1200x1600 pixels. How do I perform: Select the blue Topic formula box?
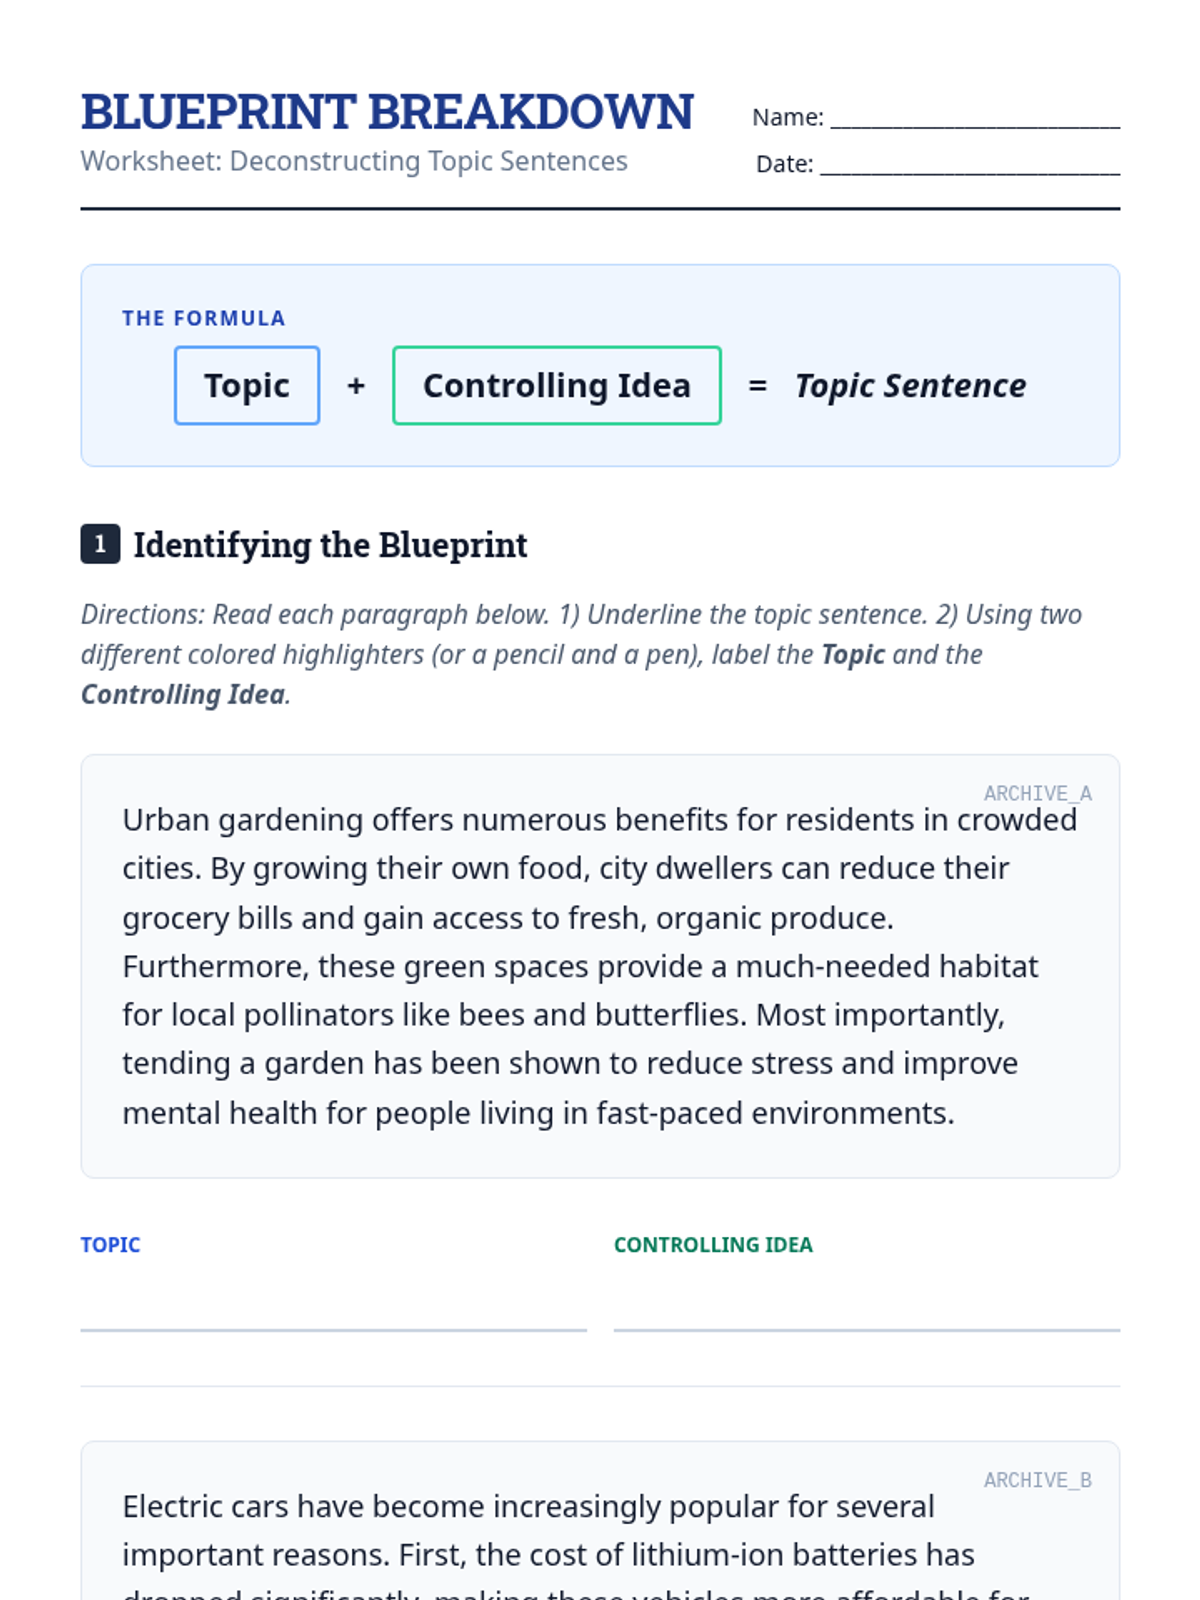click(247, 386)
